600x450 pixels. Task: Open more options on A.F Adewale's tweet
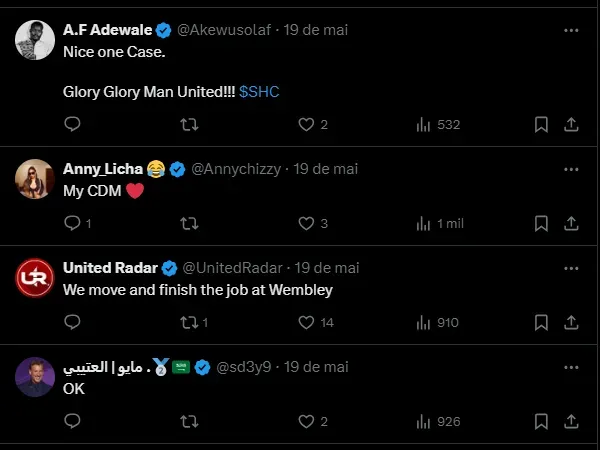(x=571, y=30)
